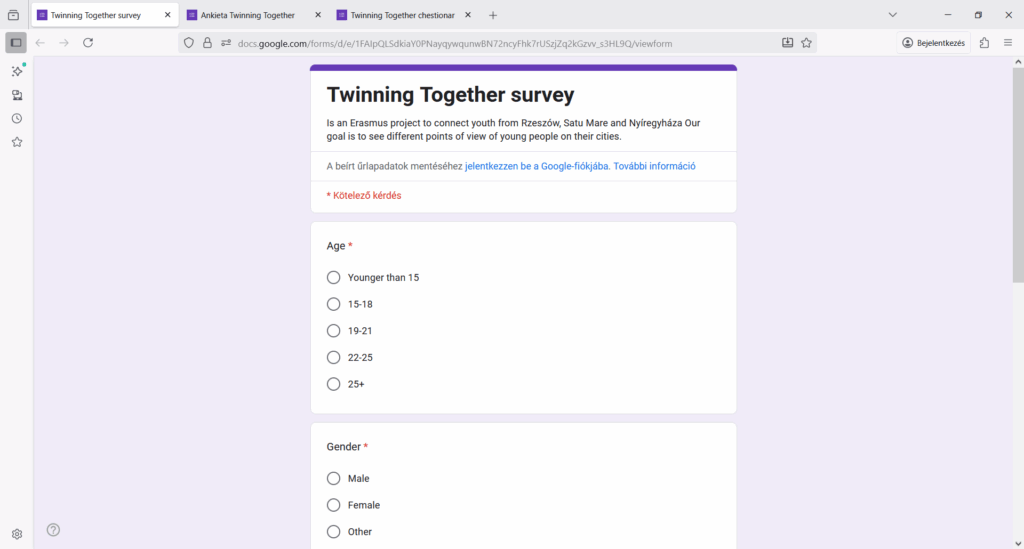The width and height of the screenshot is (1024, 549).
Task: Select the 15-18 age option
Action: [334, 304]
